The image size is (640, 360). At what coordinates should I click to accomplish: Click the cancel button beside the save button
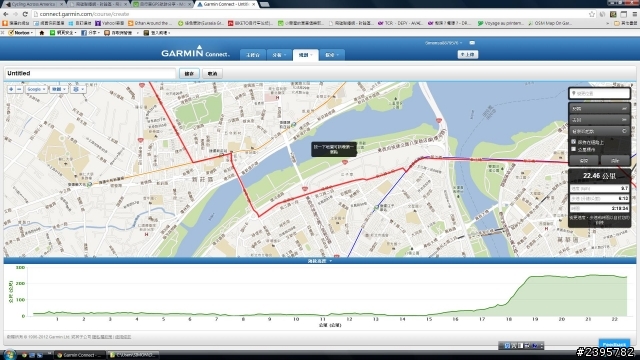pyautogui.click(x=212, y=73)
